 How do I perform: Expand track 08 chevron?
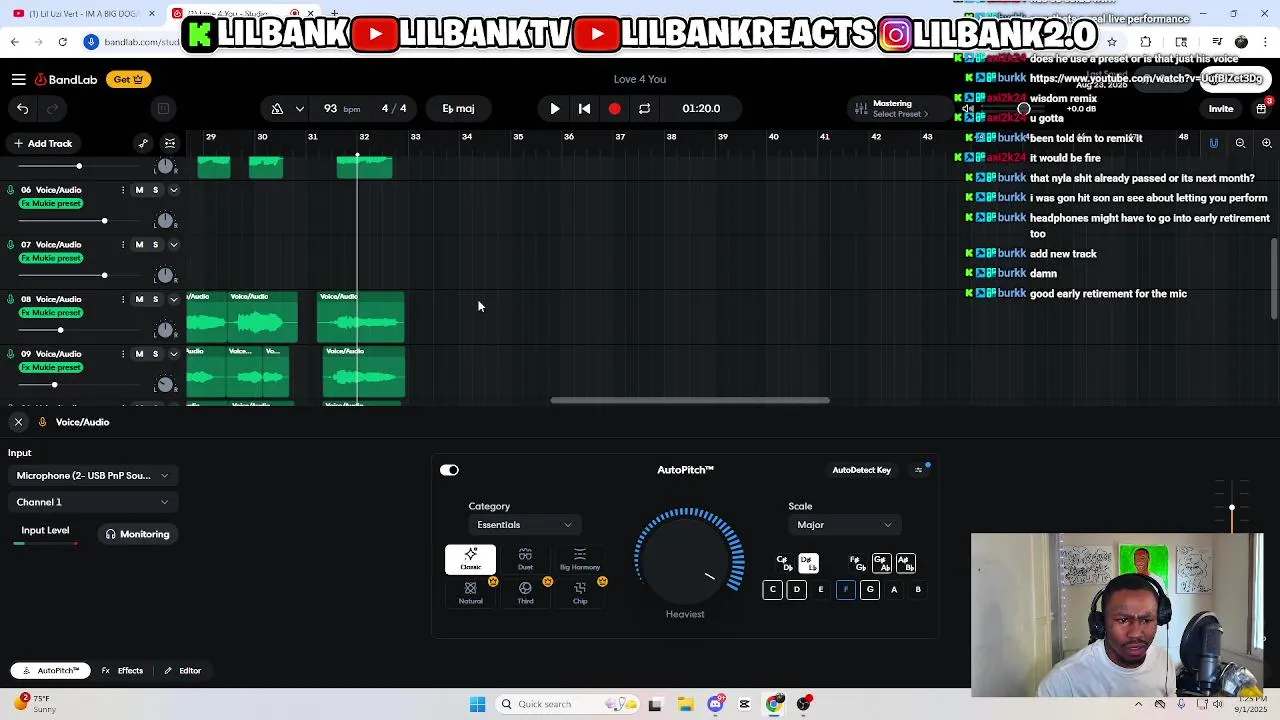pos(173,299)
